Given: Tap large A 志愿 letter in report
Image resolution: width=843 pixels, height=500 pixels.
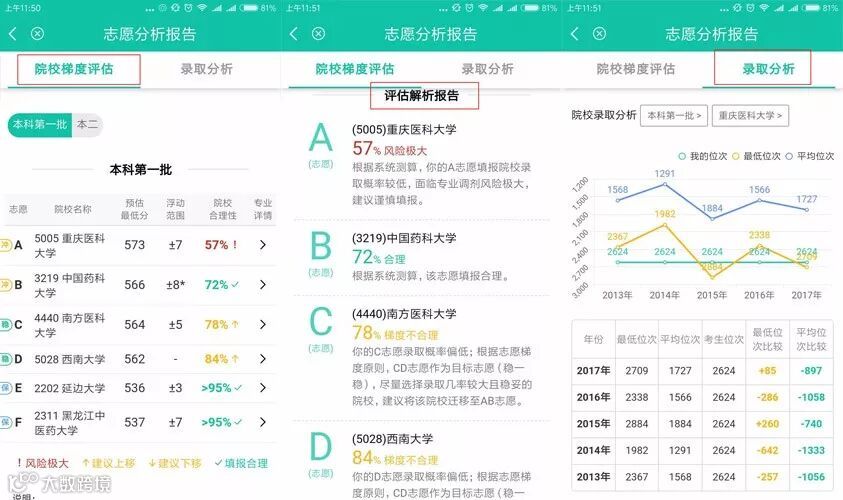Looking at the screenshot, I should pos(321,138).
